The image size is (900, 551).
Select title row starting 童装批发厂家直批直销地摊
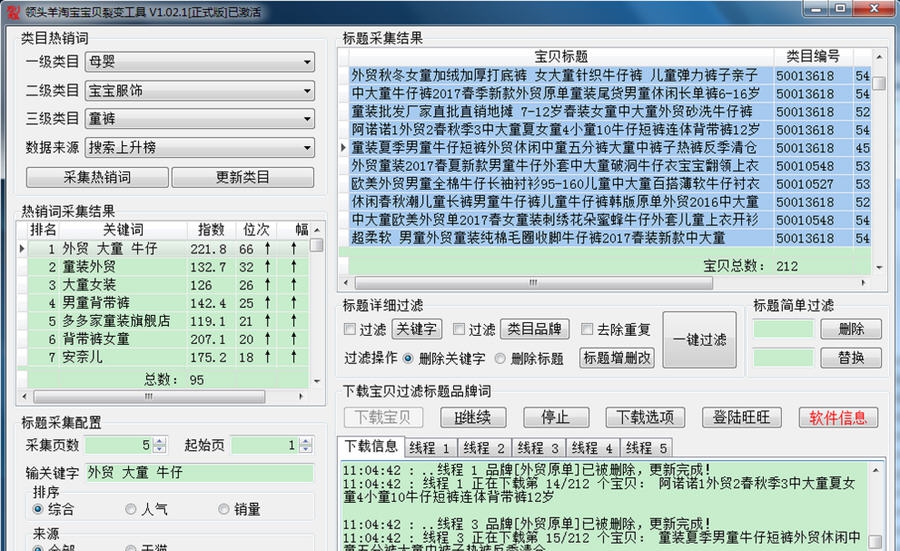coord(610,111)
